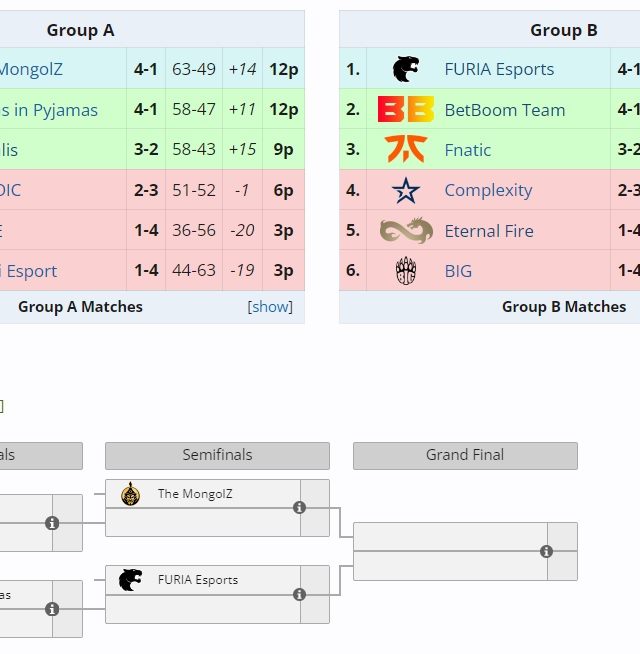
Task: Click the Complexity star logo
Action: [406, 190]
